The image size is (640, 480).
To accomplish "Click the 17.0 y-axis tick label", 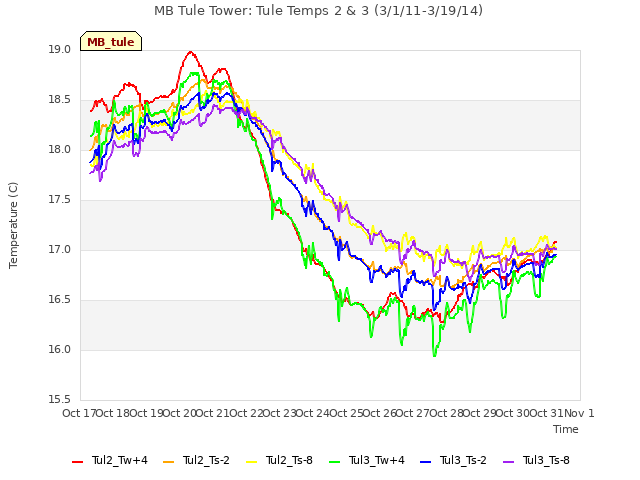I will coord(60,249).
